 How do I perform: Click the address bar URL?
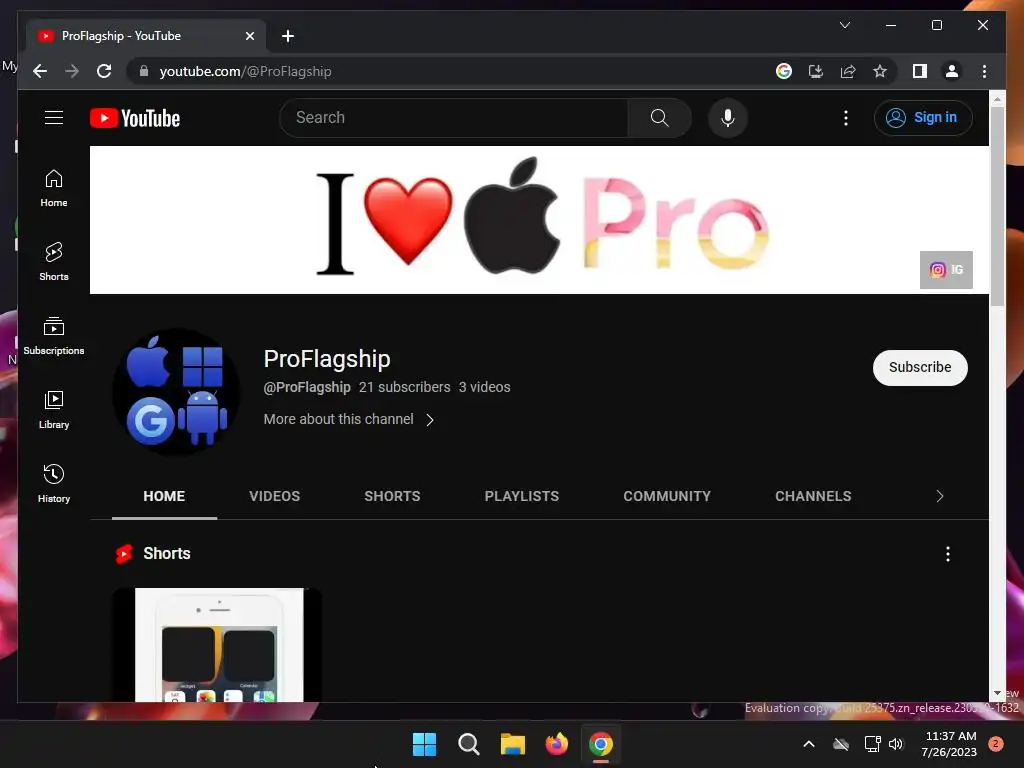point(245,71)
